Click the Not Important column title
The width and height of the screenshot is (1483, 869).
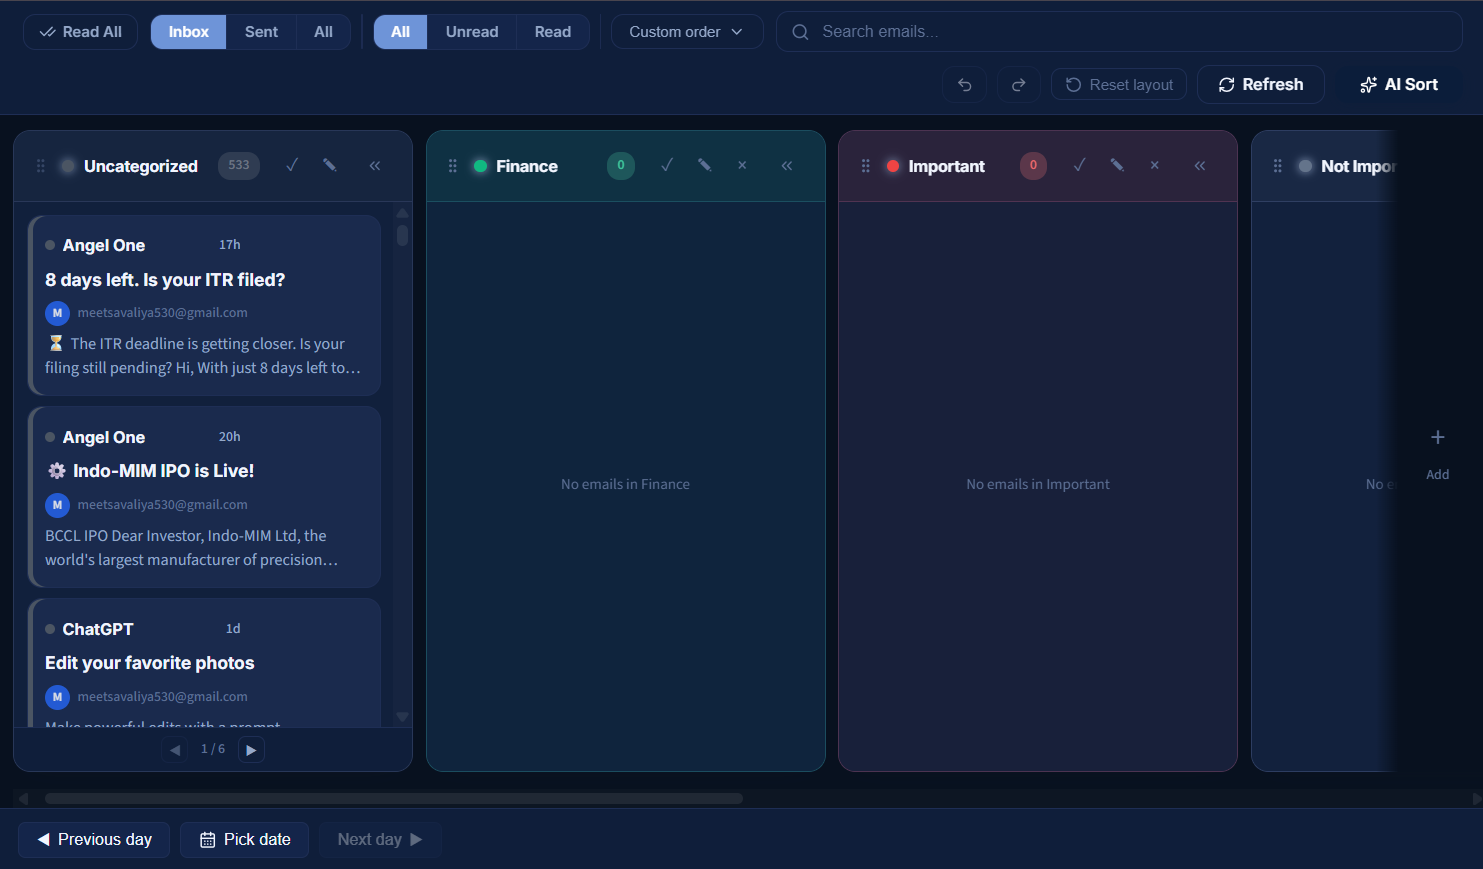click(x=1358, y=166)
